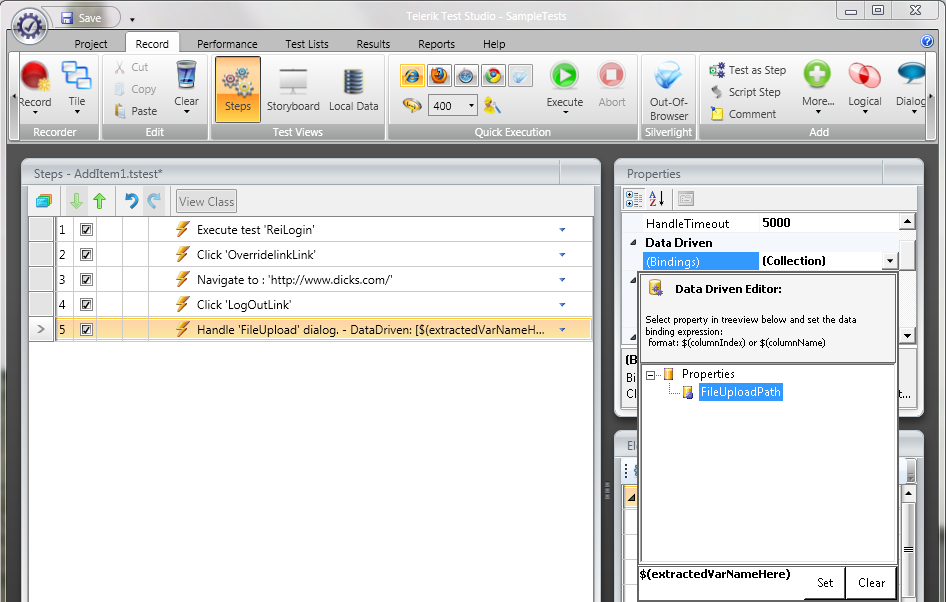Select Firefox browser icon

[x=439, y=76]
